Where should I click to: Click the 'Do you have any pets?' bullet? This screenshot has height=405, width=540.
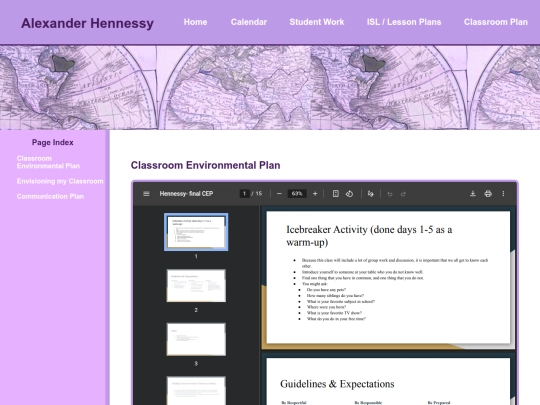coord(326,290)
